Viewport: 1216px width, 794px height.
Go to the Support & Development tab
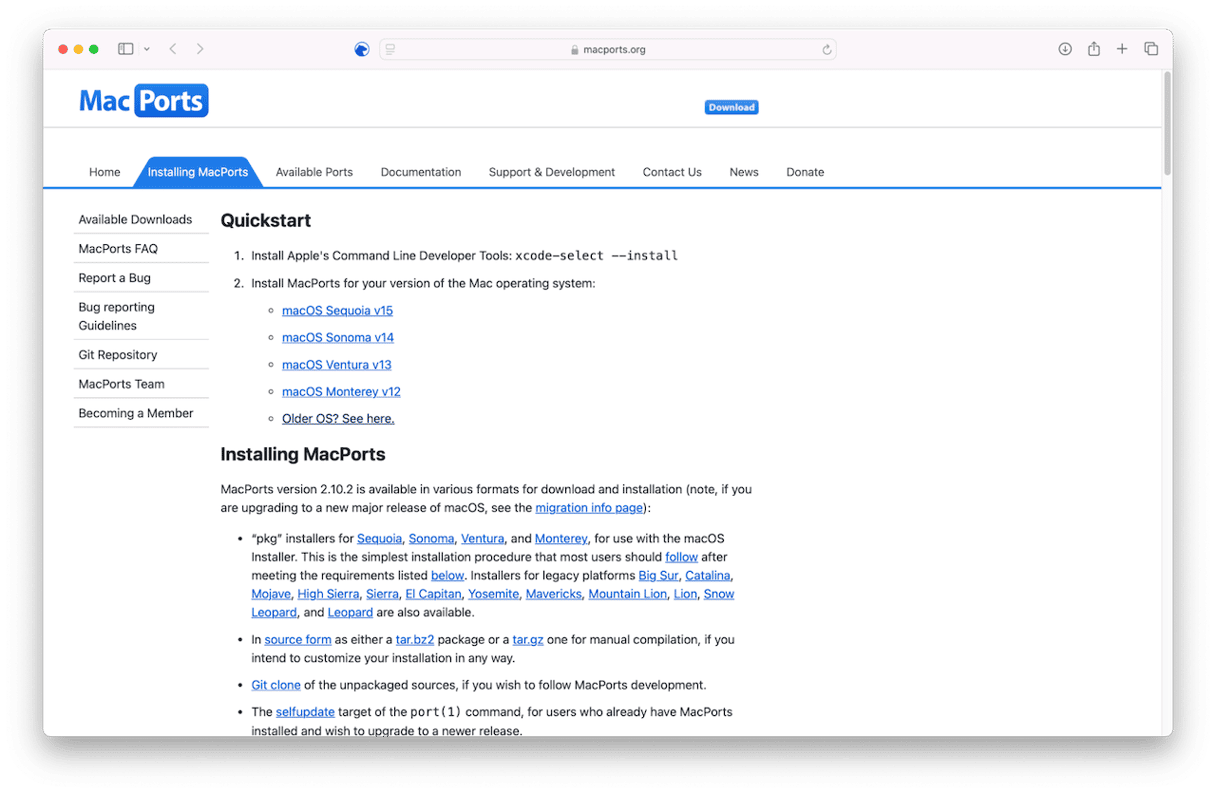click(552, 172)
